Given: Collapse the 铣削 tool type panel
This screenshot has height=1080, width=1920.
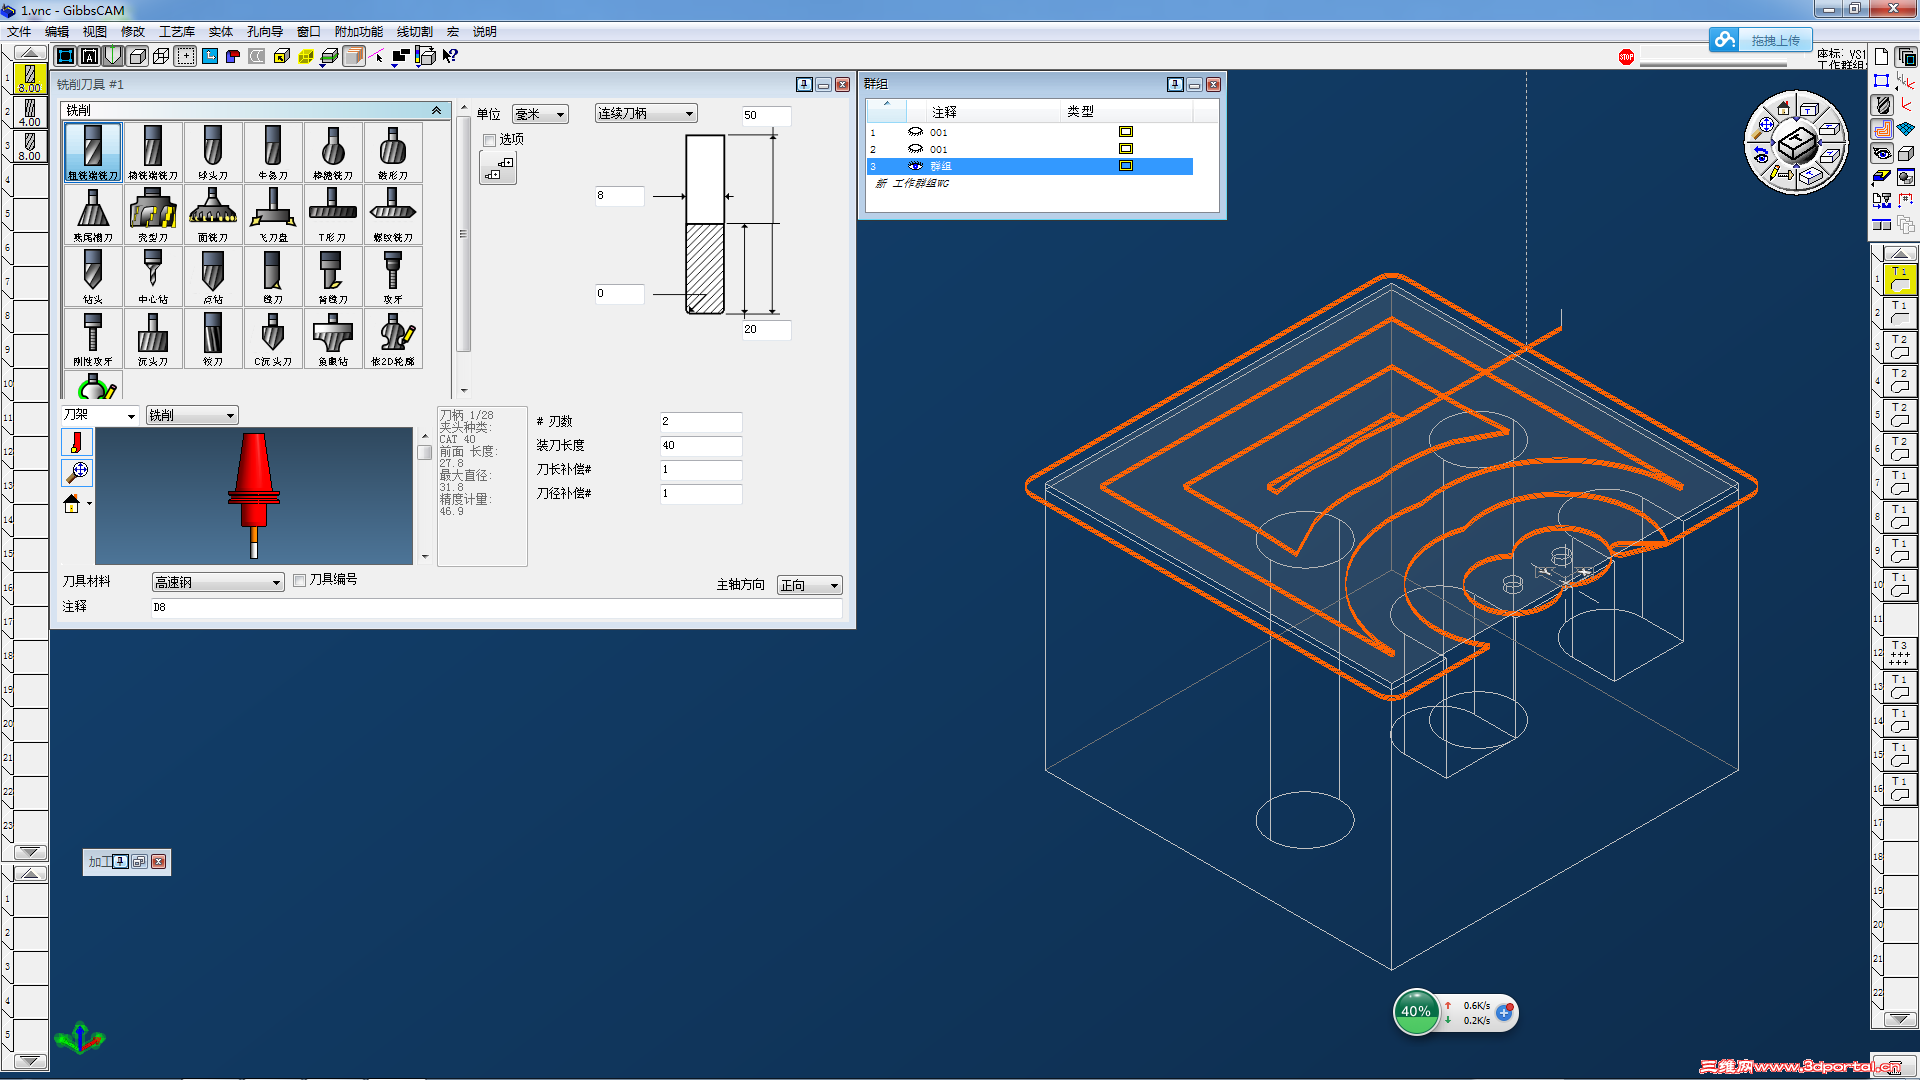Looking at the screenshot, I should (436, 110).
